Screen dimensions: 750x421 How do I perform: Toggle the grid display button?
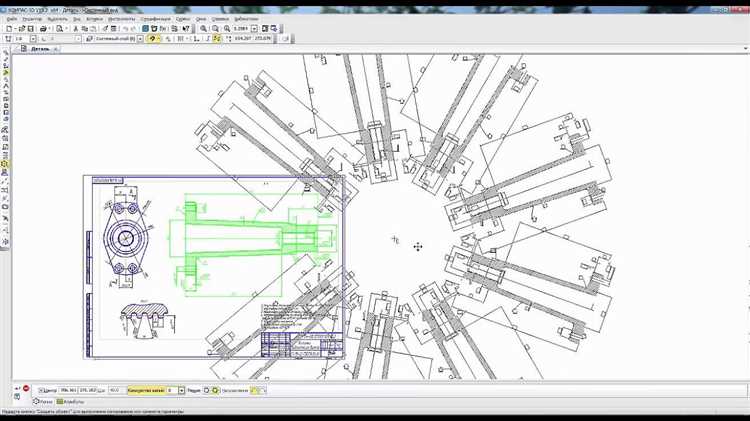180,38
